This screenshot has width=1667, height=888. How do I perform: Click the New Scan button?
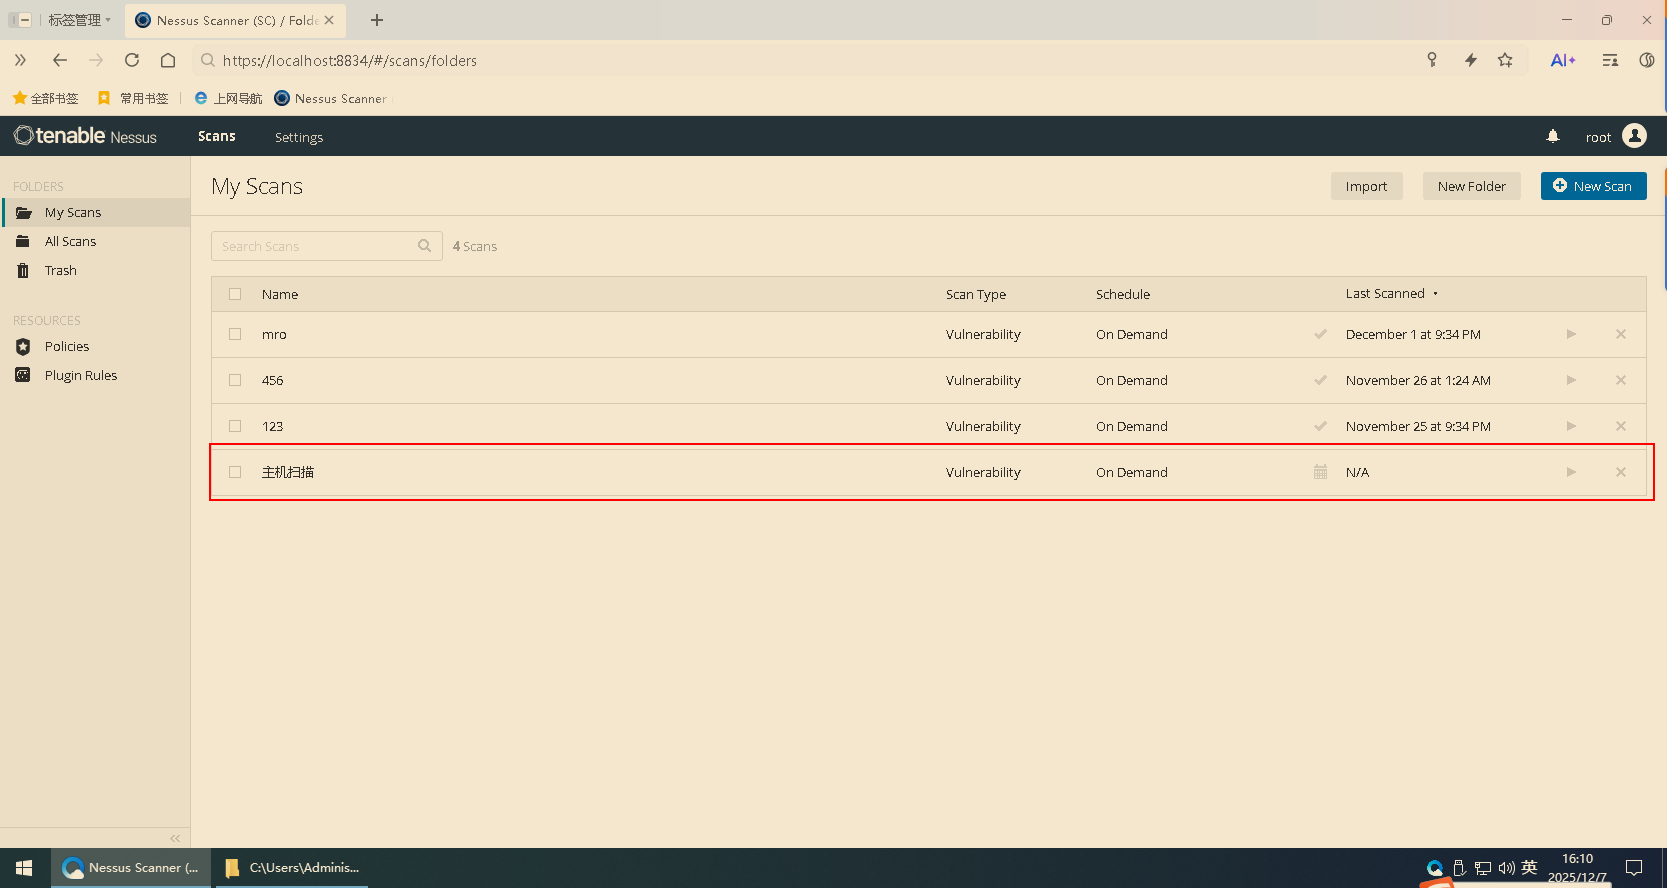click(x=1593, y=186)
